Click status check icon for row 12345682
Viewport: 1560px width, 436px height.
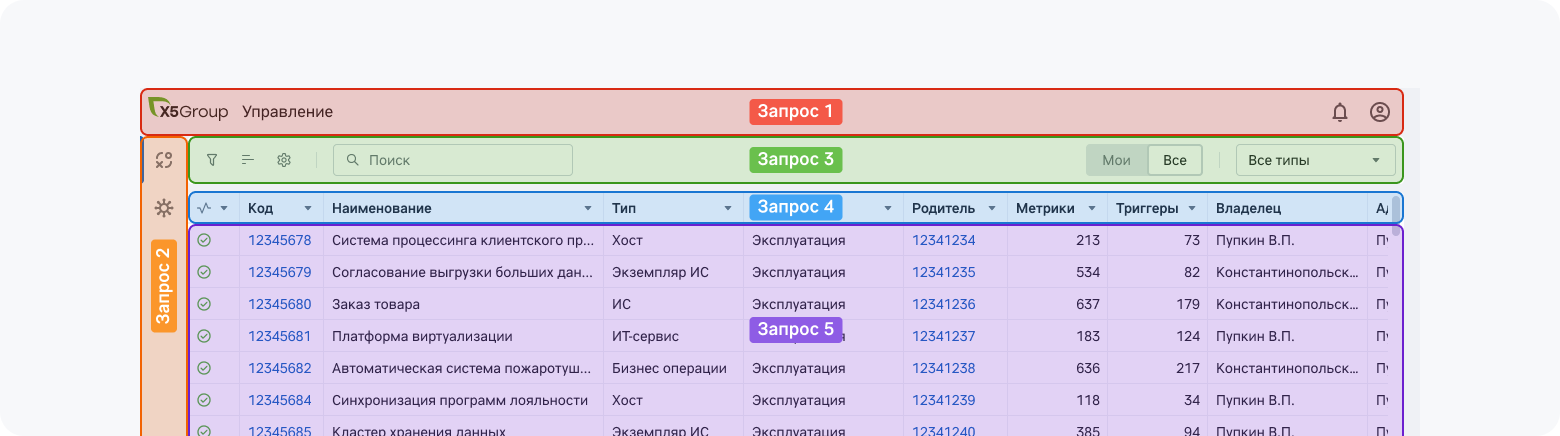point(204,368)
